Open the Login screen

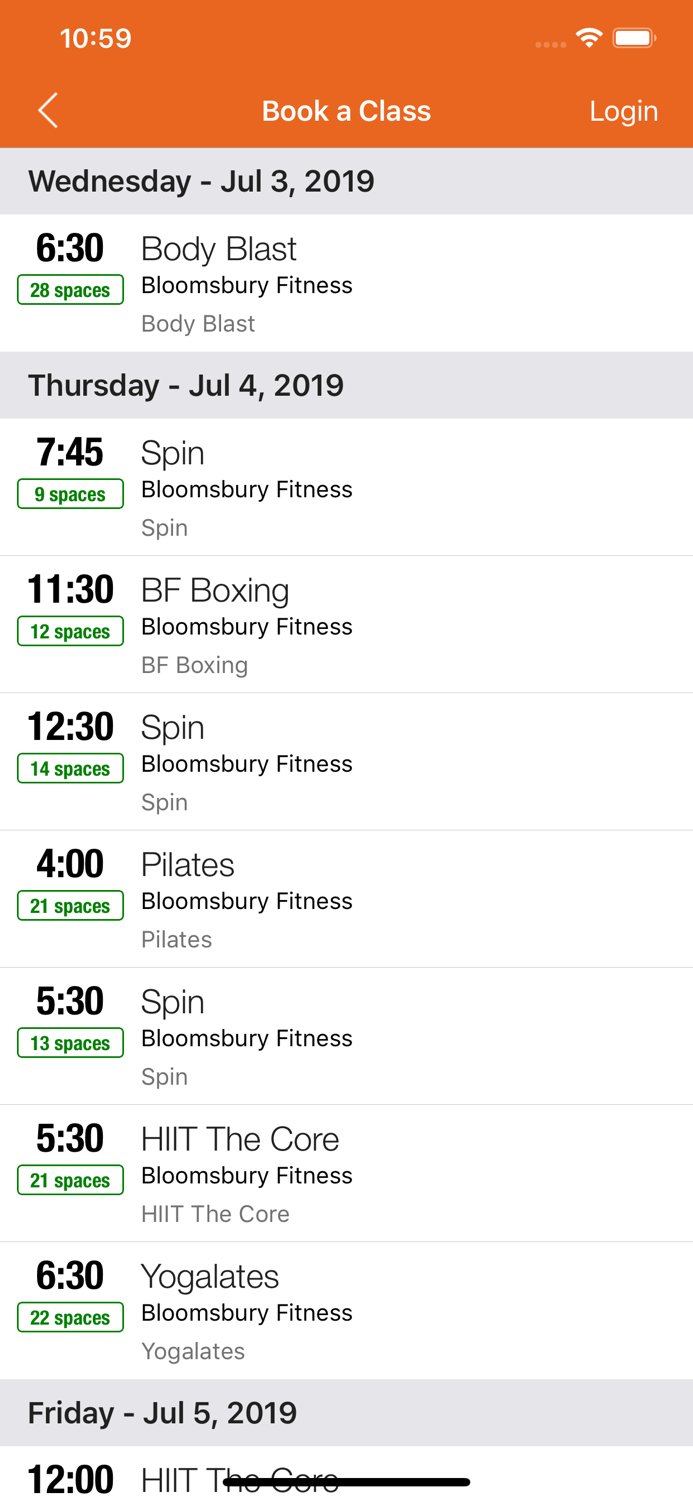[x=623, y=111]
